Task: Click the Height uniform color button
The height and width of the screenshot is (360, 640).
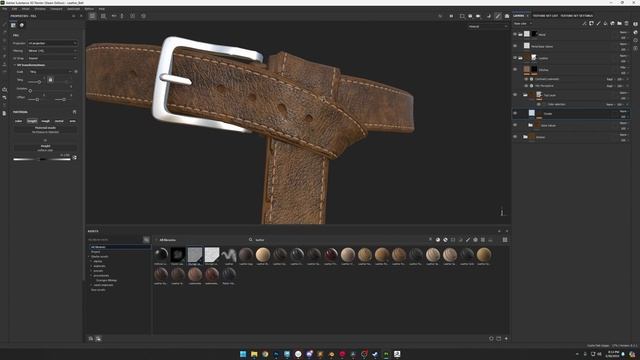Action: tap(45, 148)
